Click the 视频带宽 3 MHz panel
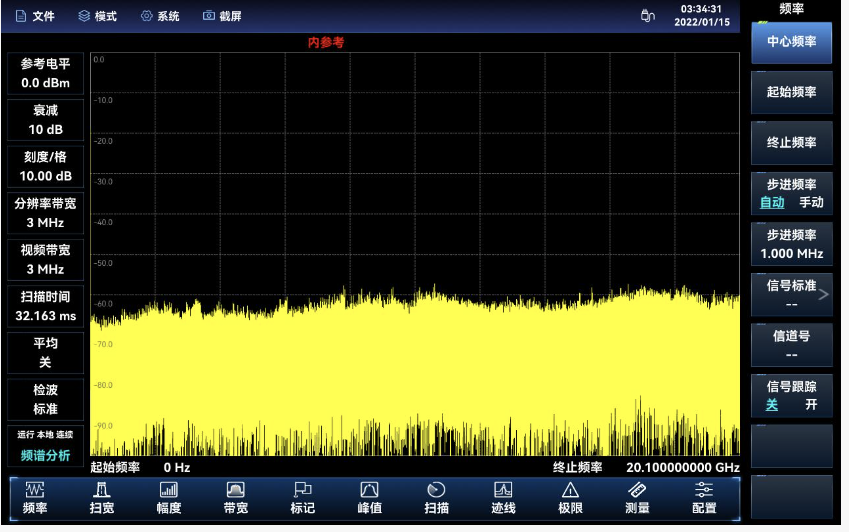Image resolution: width=849 pixels, height=532 pixels. 45,259
